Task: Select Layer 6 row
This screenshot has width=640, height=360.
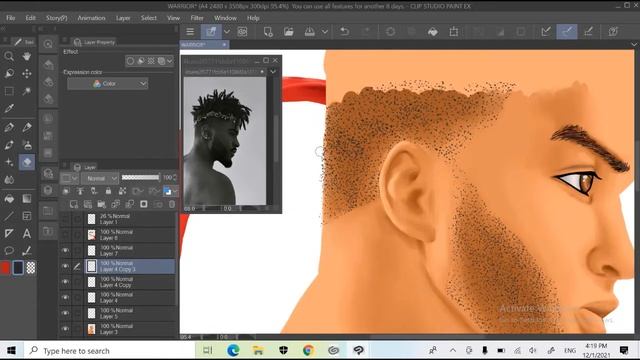Action: tap(130, 235)
